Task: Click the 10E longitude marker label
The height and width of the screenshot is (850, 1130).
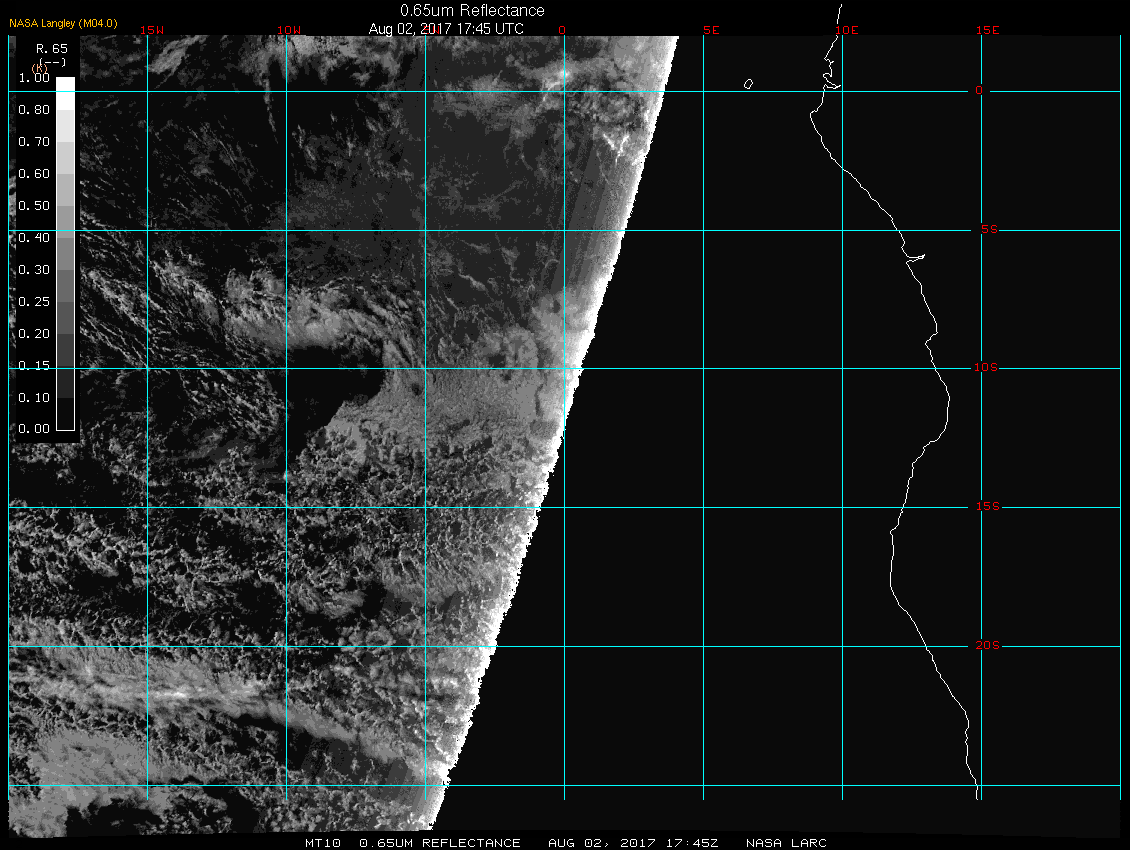Action: (846, 30)
